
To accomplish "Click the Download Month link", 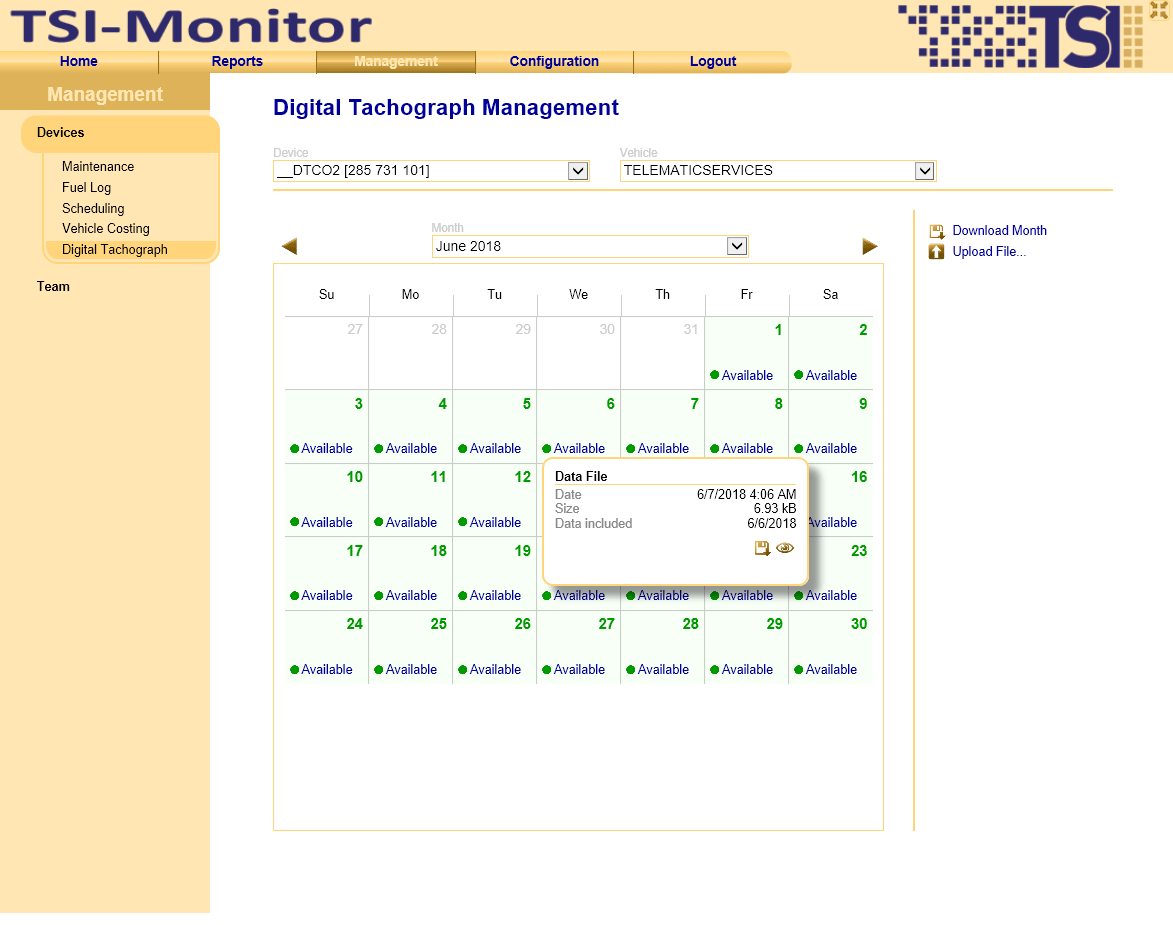I will (x=999, y=231).
